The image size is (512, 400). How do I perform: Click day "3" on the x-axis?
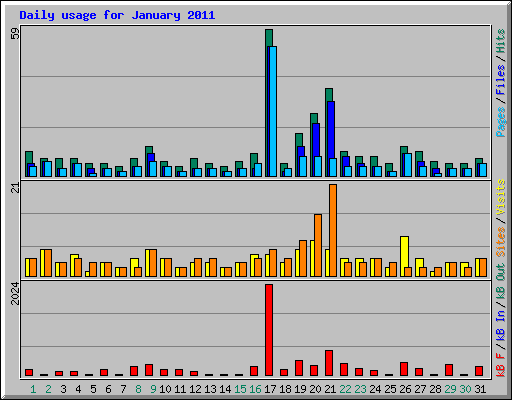coord(63,389)
